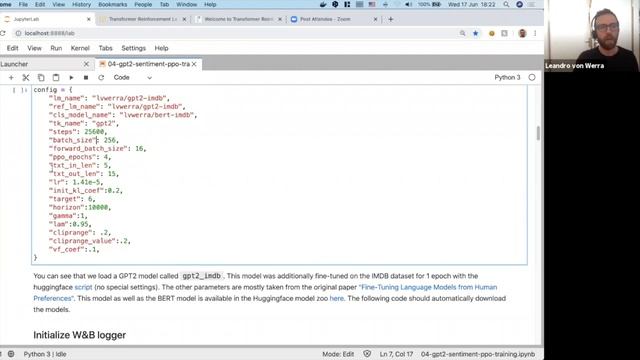Image resolution: width=640 pixels, height=360 pixels.
Task: Open the cell type Code dropdown
Action: coord(133,78)
